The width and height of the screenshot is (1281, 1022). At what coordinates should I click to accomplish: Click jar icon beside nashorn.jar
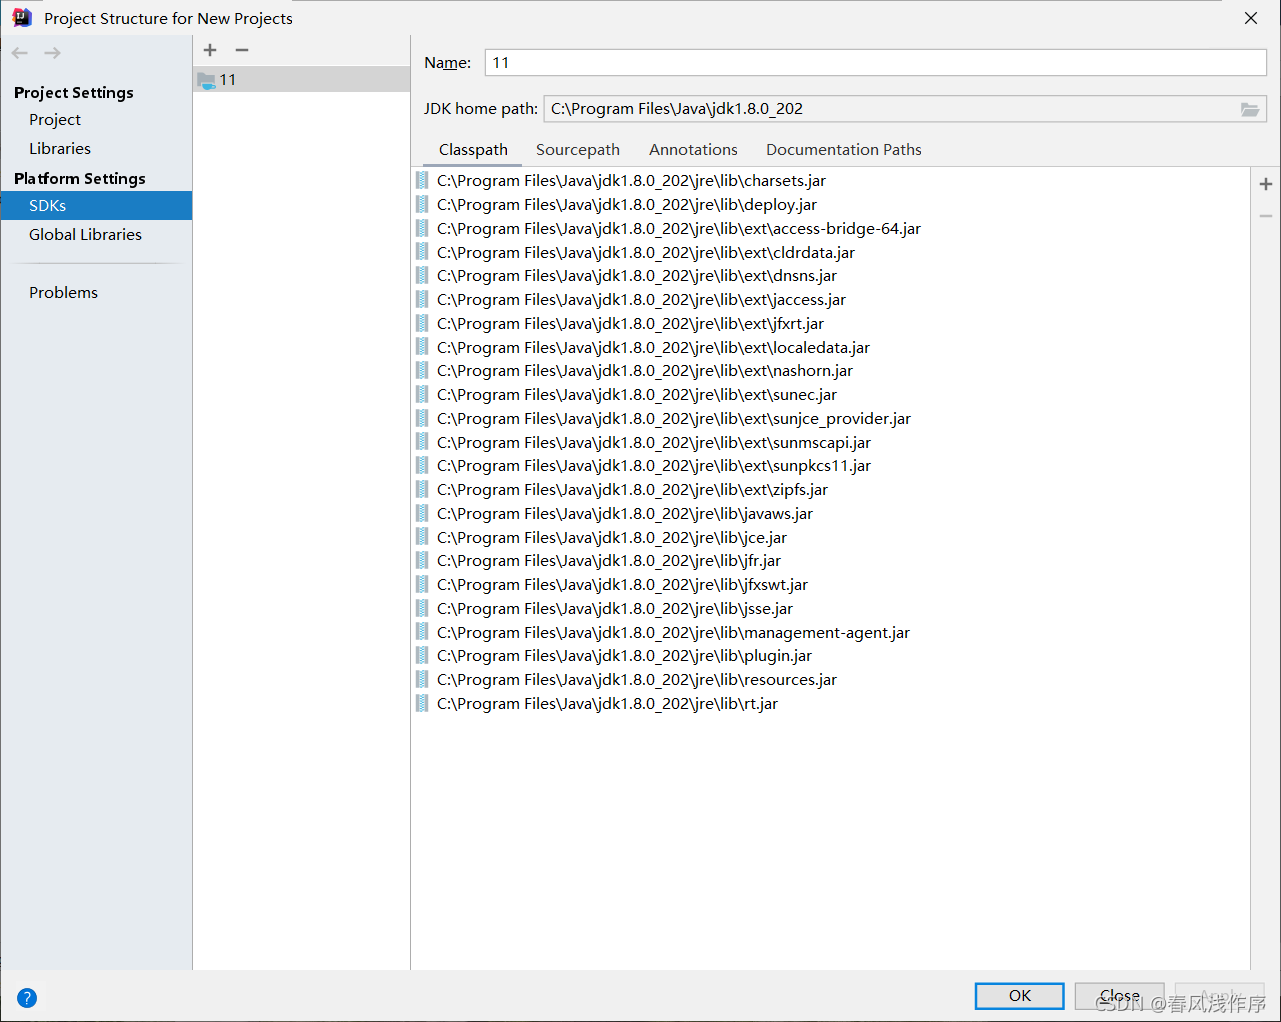422,371
